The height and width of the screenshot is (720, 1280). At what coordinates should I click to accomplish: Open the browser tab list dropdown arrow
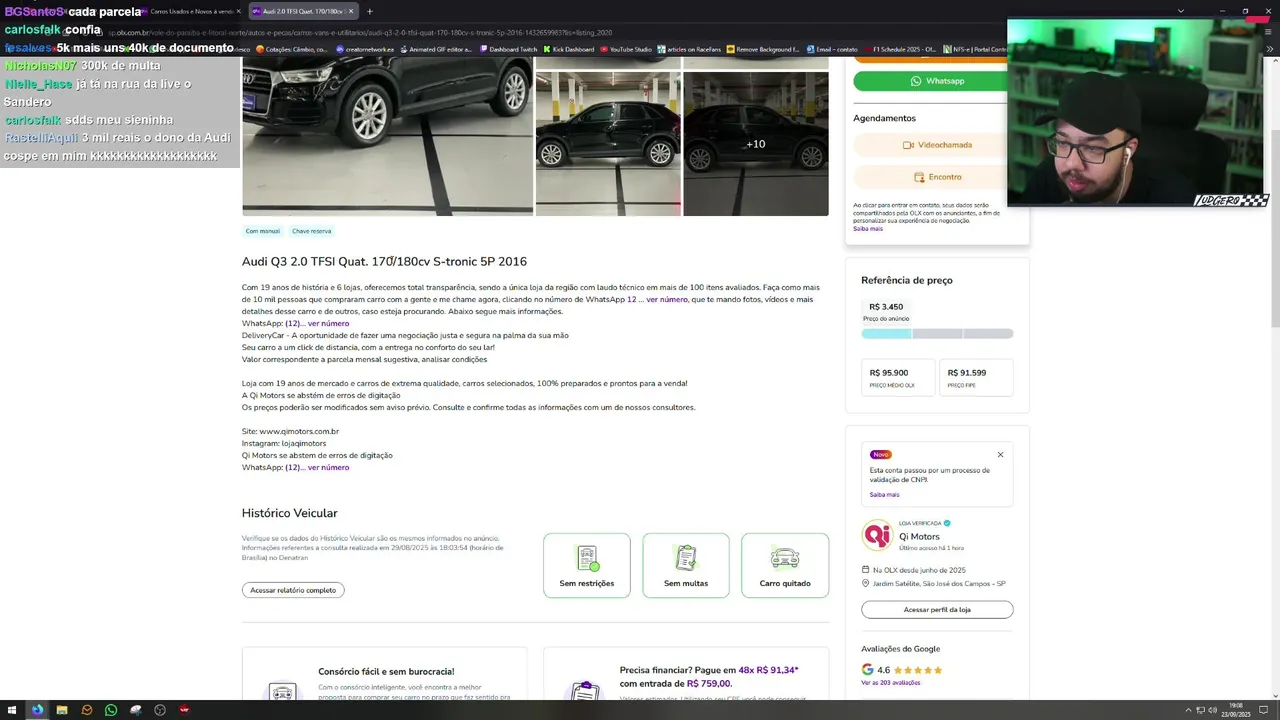click(1181, 11)
